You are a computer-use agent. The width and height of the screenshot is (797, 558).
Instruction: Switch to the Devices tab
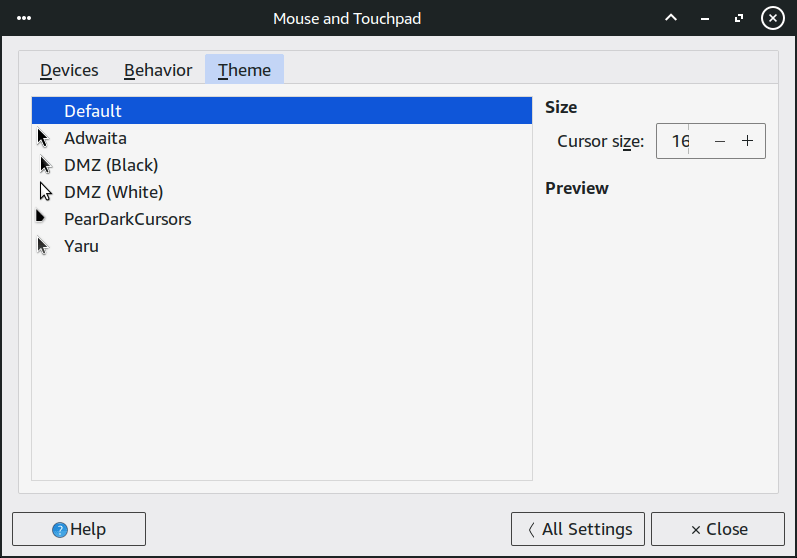click(x=69, y=70)
